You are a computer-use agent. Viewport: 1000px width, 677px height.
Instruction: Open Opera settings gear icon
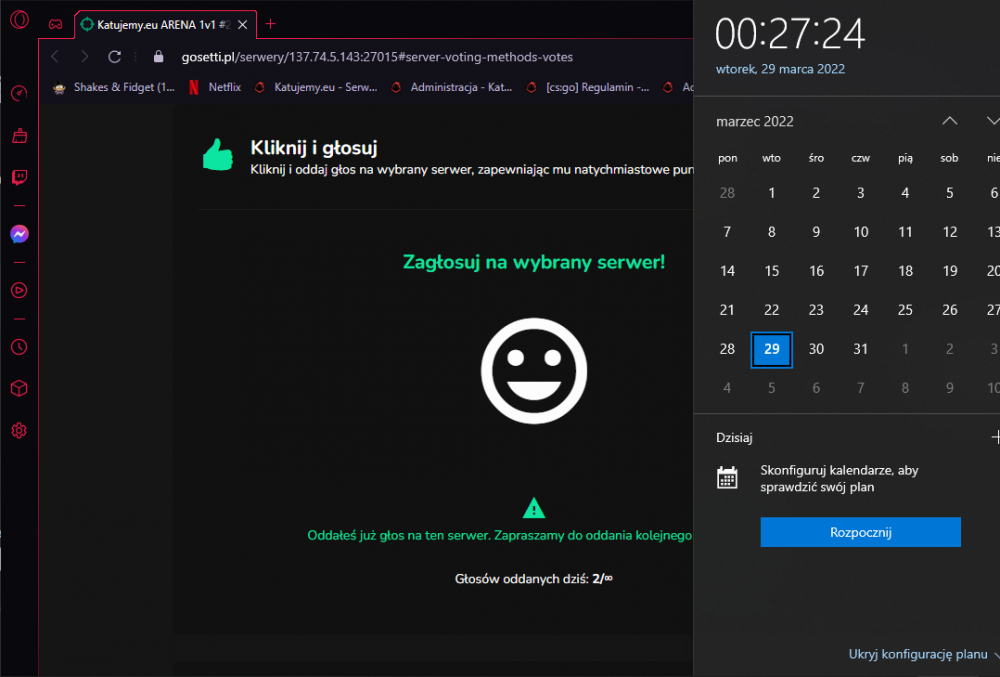pos(19,430)
